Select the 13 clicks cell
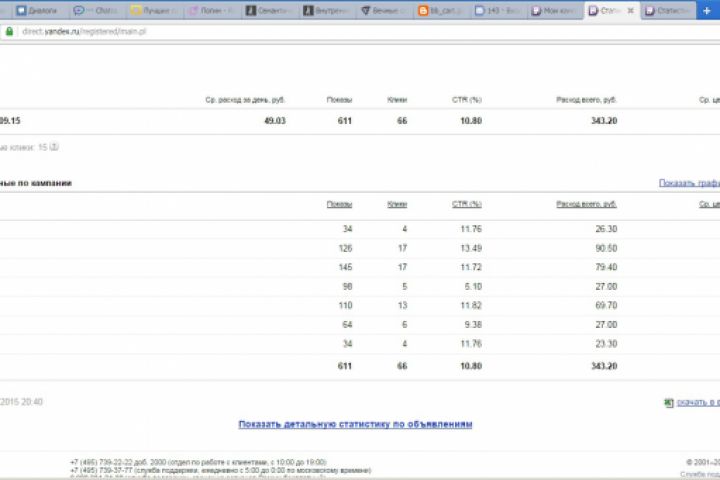The image size is (720, 480). 402,305
